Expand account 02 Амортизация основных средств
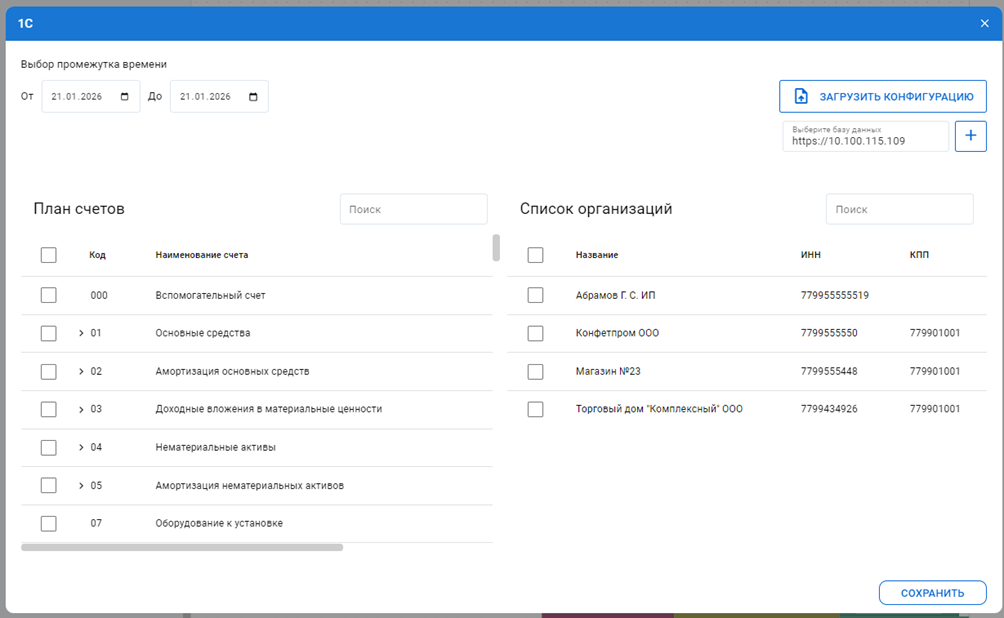Viewport: 1004px width, 618px height. pyautogui.click(x=81, y=371)
